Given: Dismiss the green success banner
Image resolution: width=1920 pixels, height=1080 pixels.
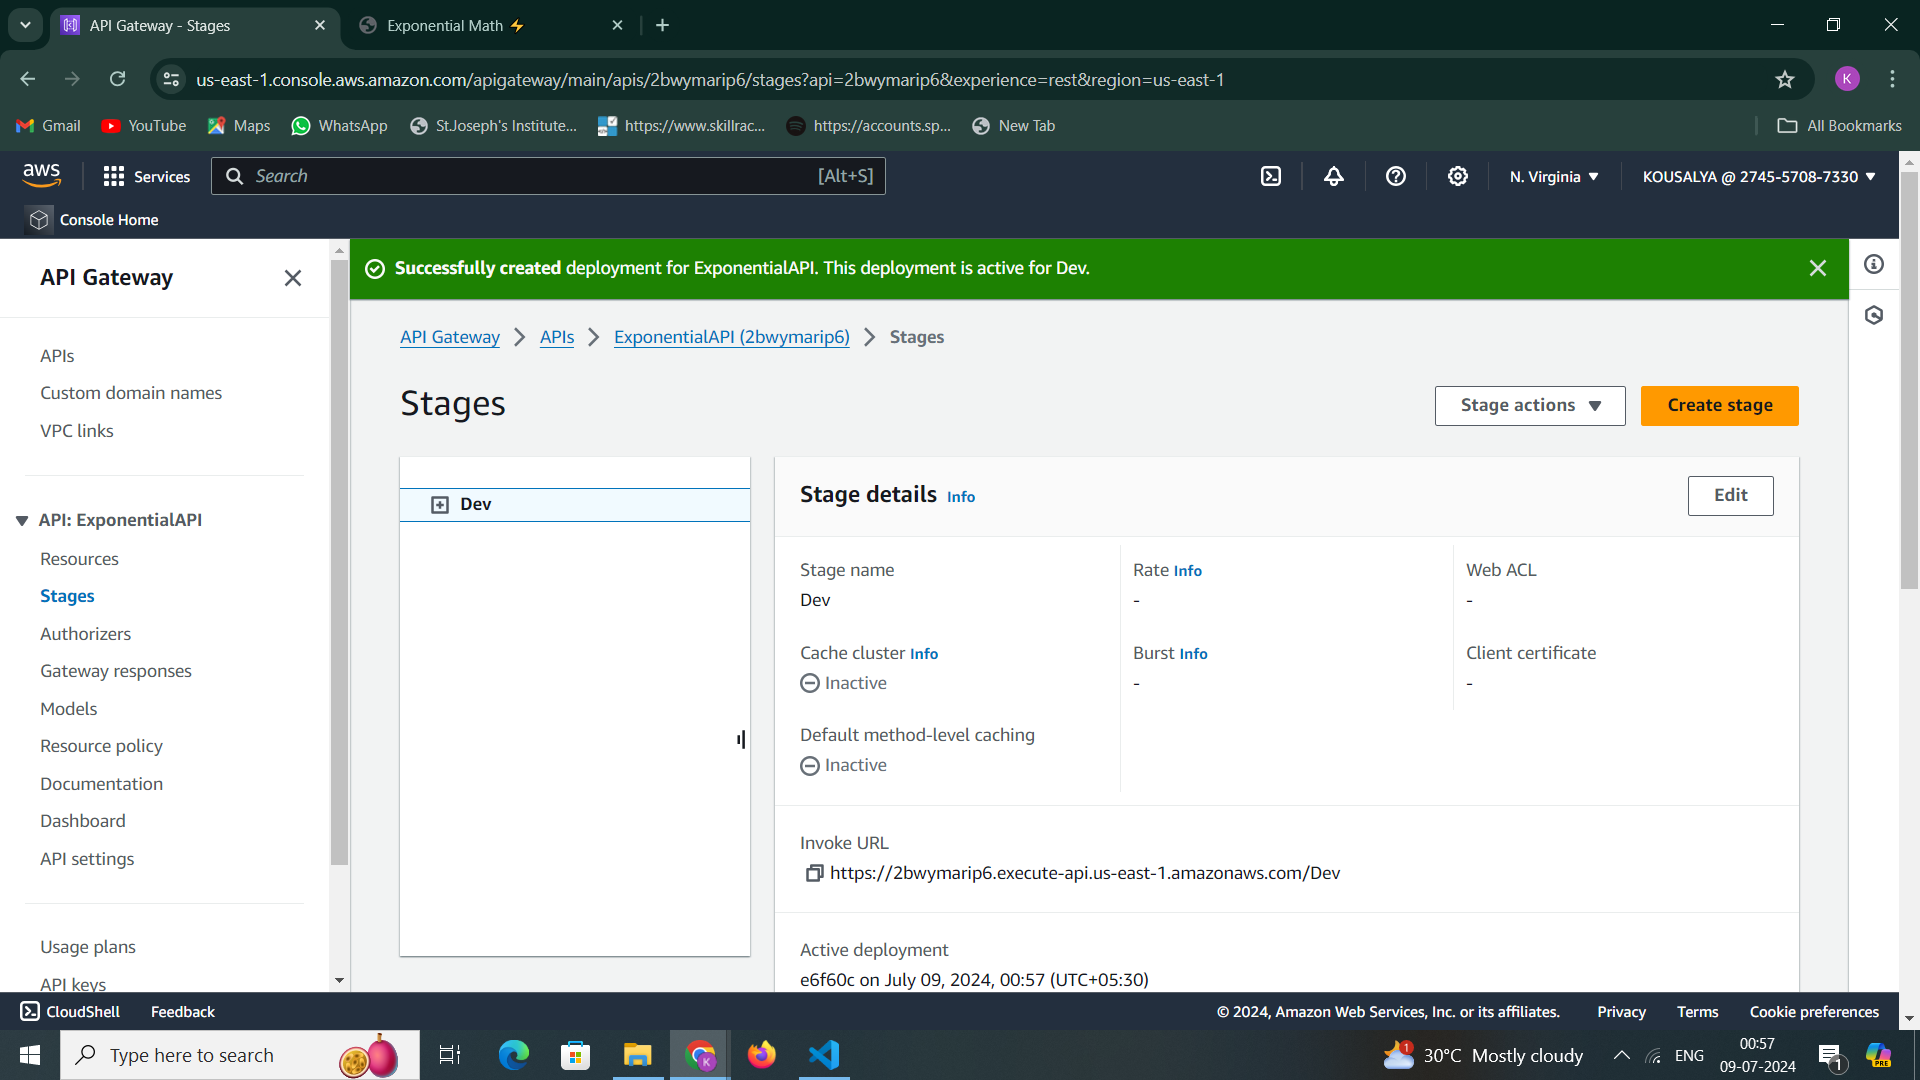Looking at the screenshot, I should tap(1817, 268).
